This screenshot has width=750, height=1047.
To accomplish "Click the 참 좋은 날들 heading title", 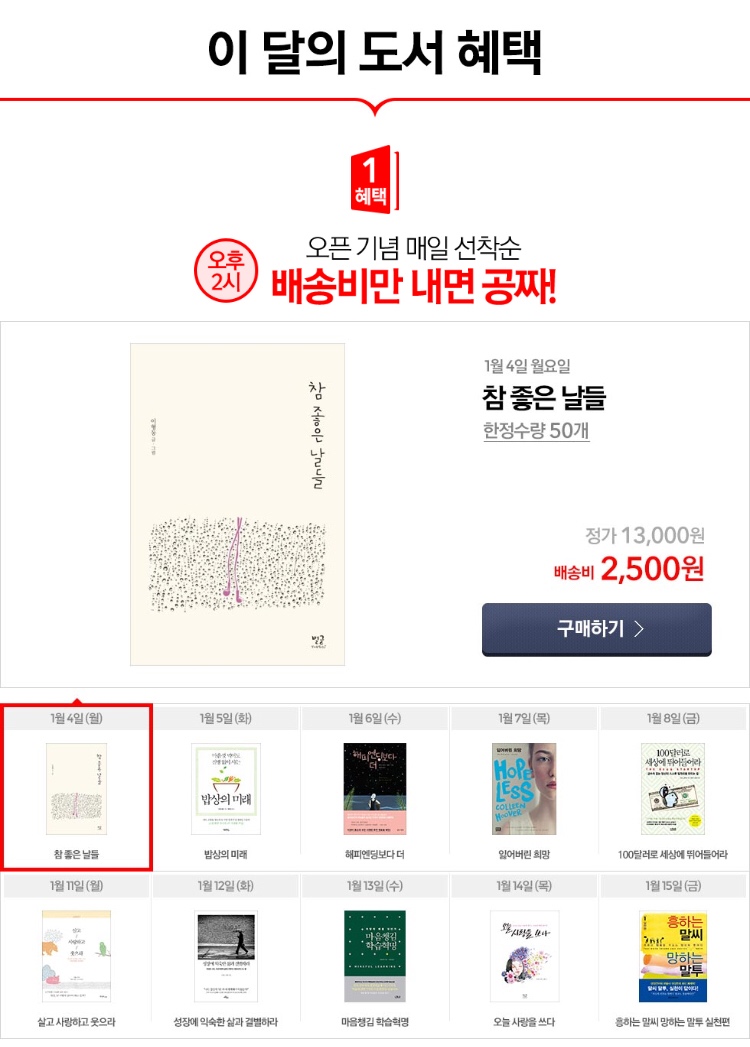I will click(544, 397).
